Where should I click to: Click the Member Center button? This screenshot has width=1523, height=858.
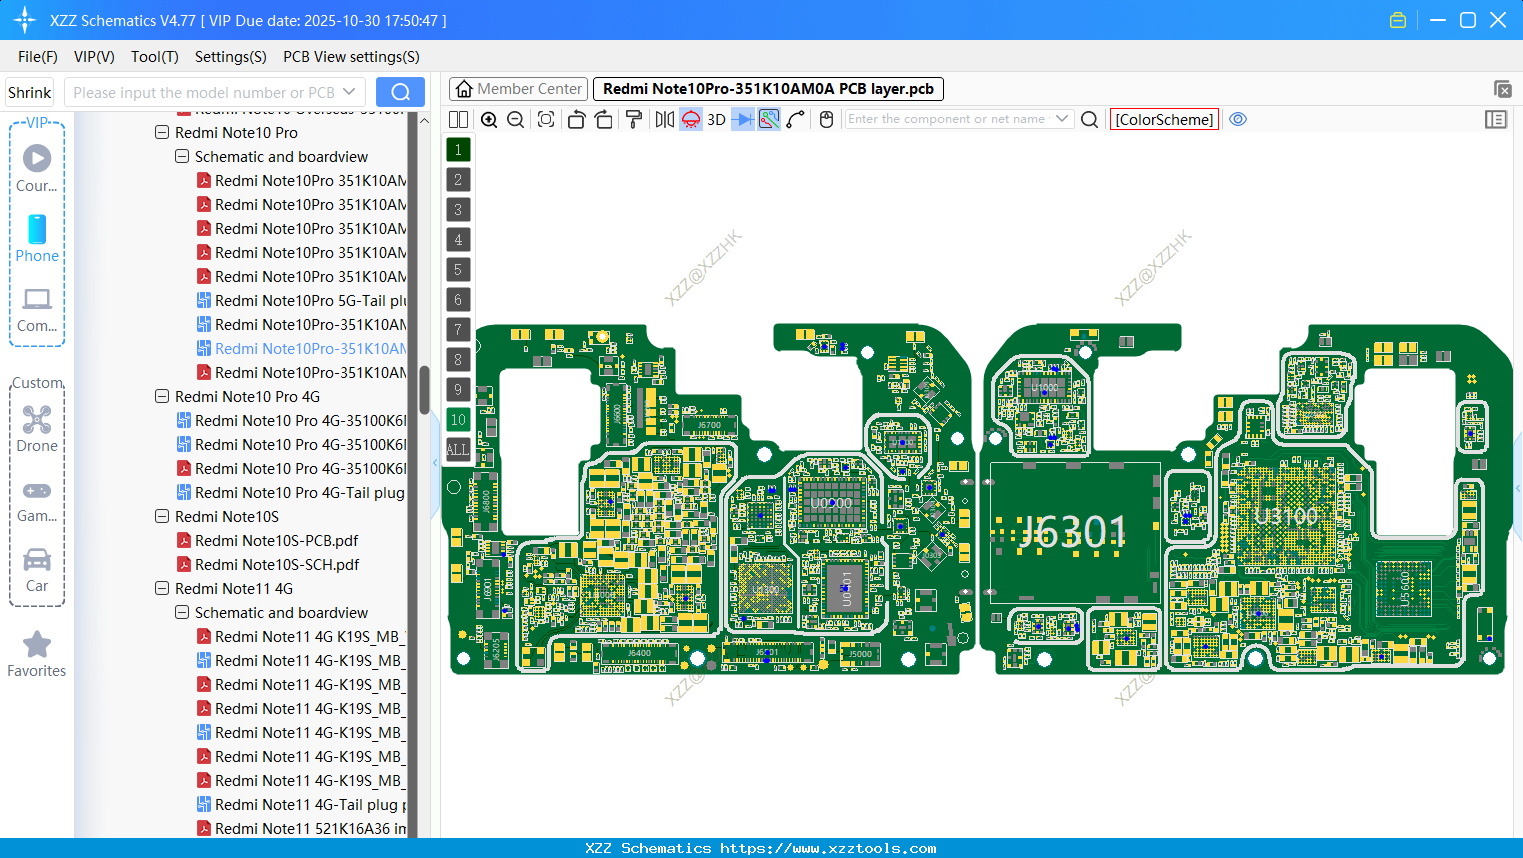[518, 88]
